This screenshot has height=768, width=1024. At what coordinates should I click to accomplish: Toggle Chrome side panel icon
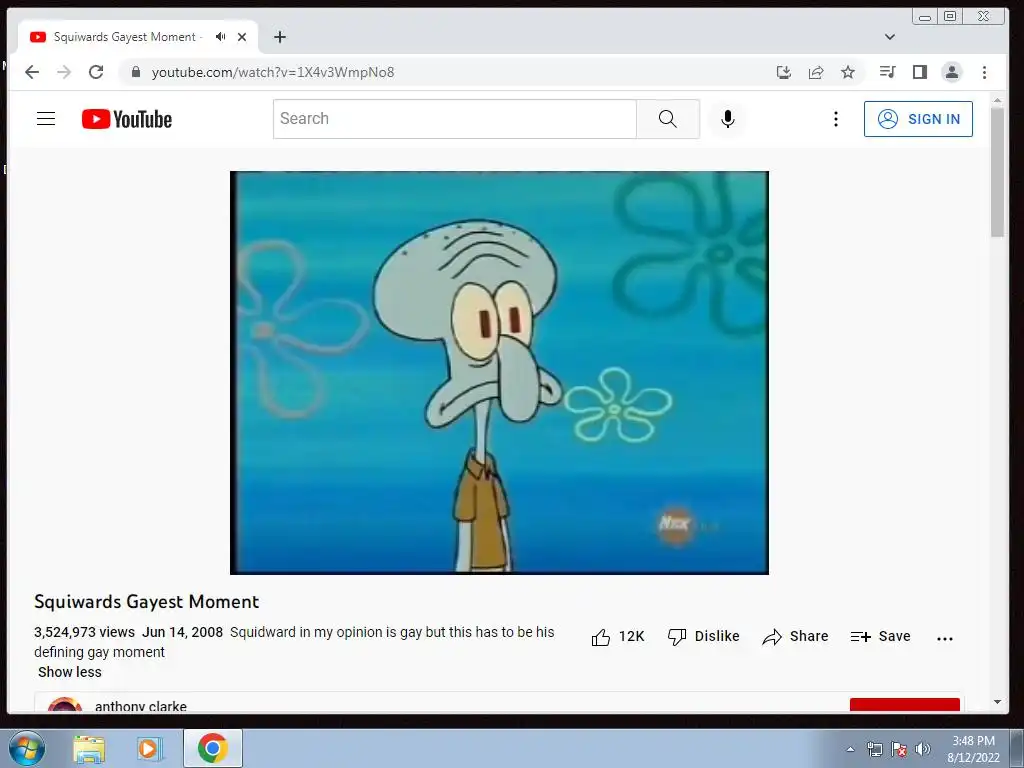tap(920, 72)
